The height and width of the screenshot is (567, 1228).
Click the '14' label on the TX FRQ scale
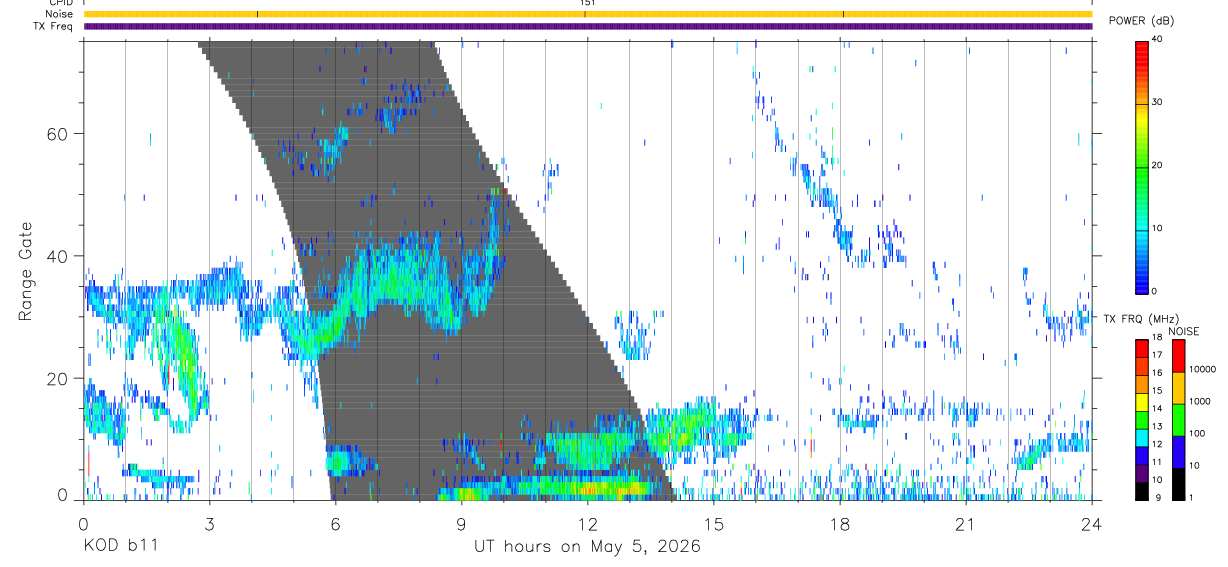tap(1157, 408)
